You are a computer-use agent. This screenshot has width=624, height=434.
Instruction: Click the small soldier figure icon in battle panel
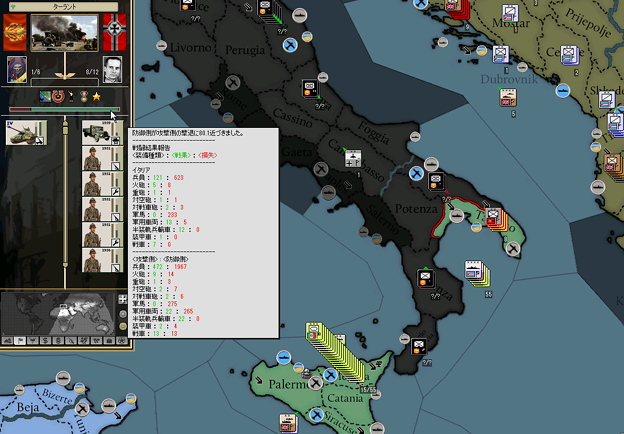click(71, 96)
